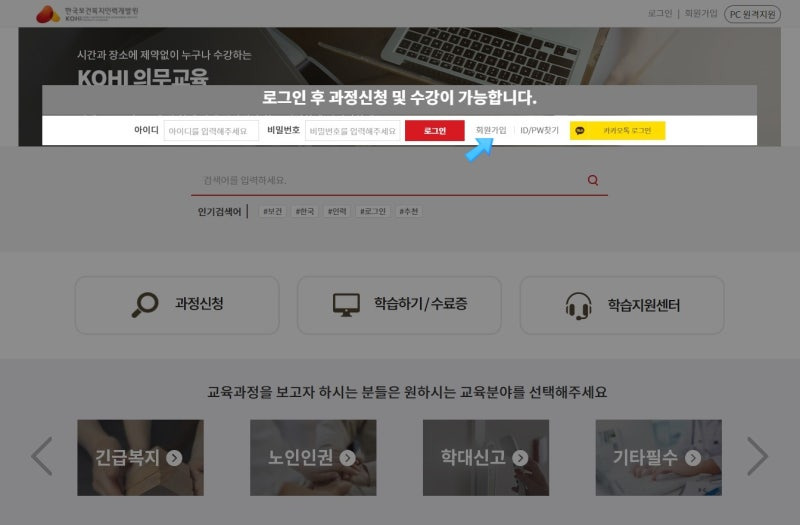Focus the 비밀번호 input field
The height and width of the screenshot is (525, 800).
tap(353, 131)
